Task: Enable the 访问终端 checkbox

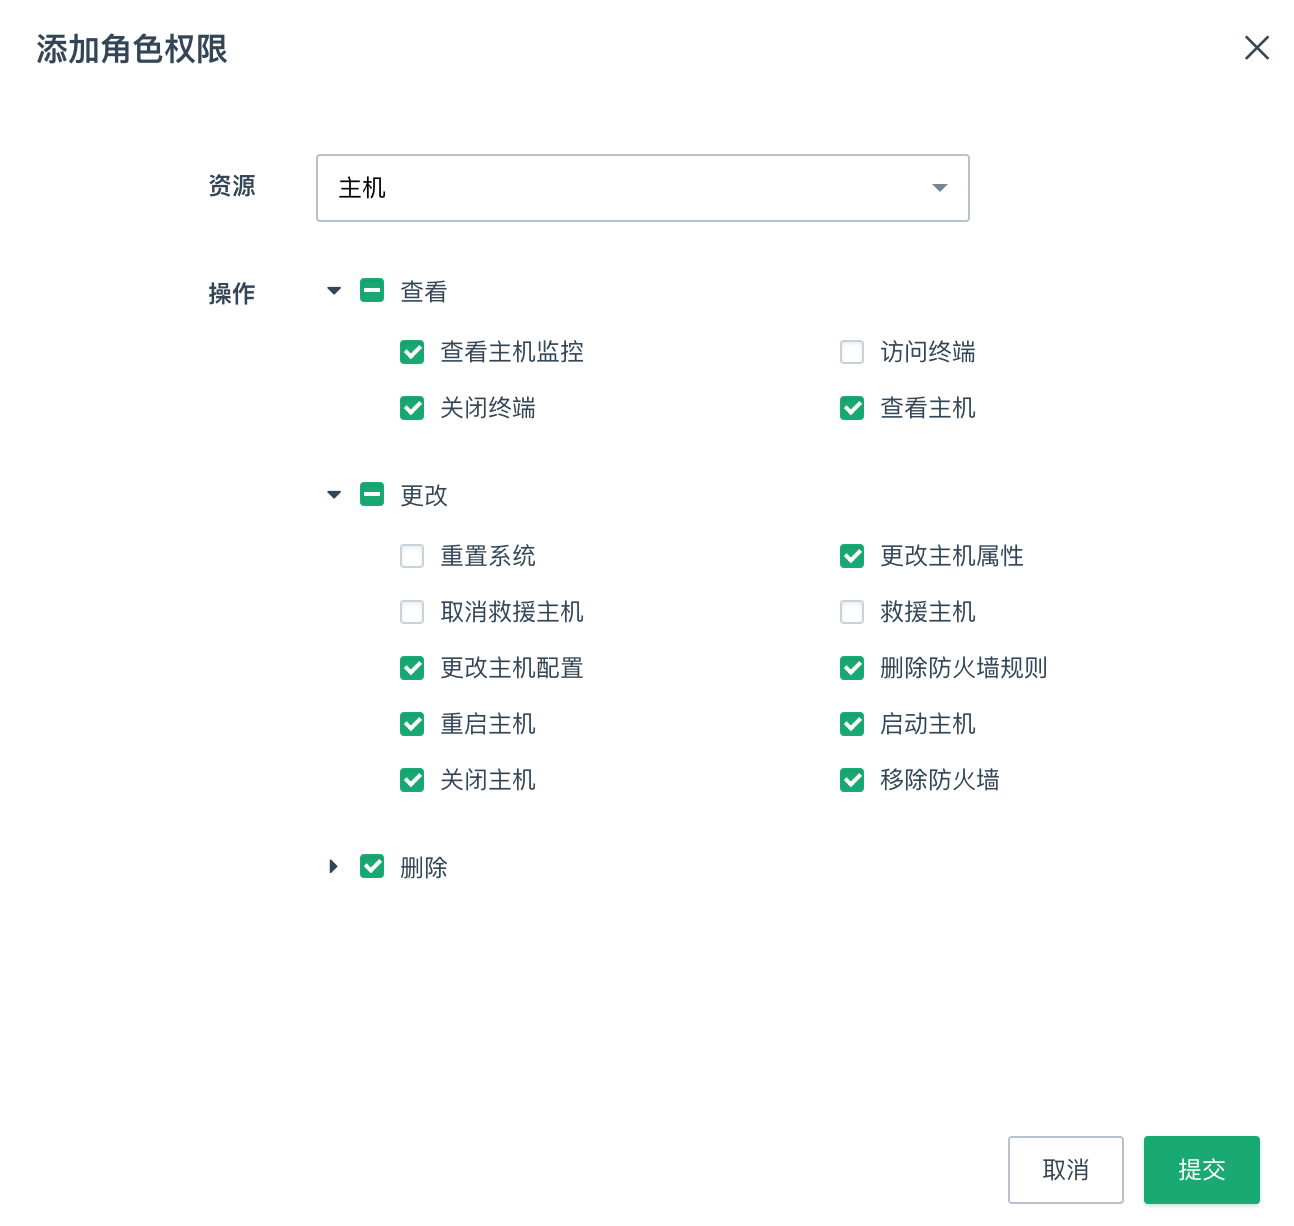Action: (x=852, y=352)
